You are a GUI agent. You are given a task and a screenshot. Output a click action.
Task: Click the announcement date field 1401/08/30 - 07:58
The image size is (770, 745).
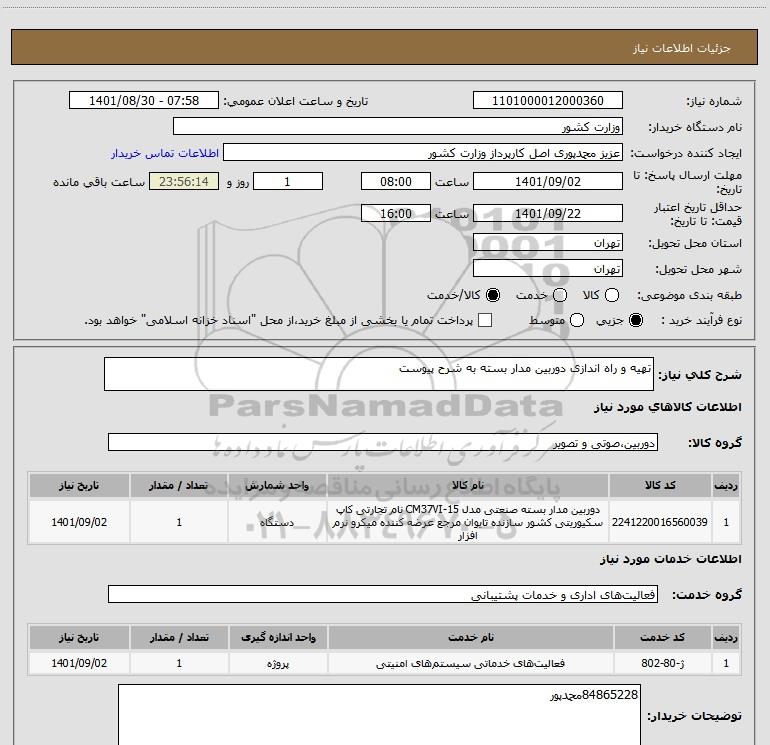[144, 100]
